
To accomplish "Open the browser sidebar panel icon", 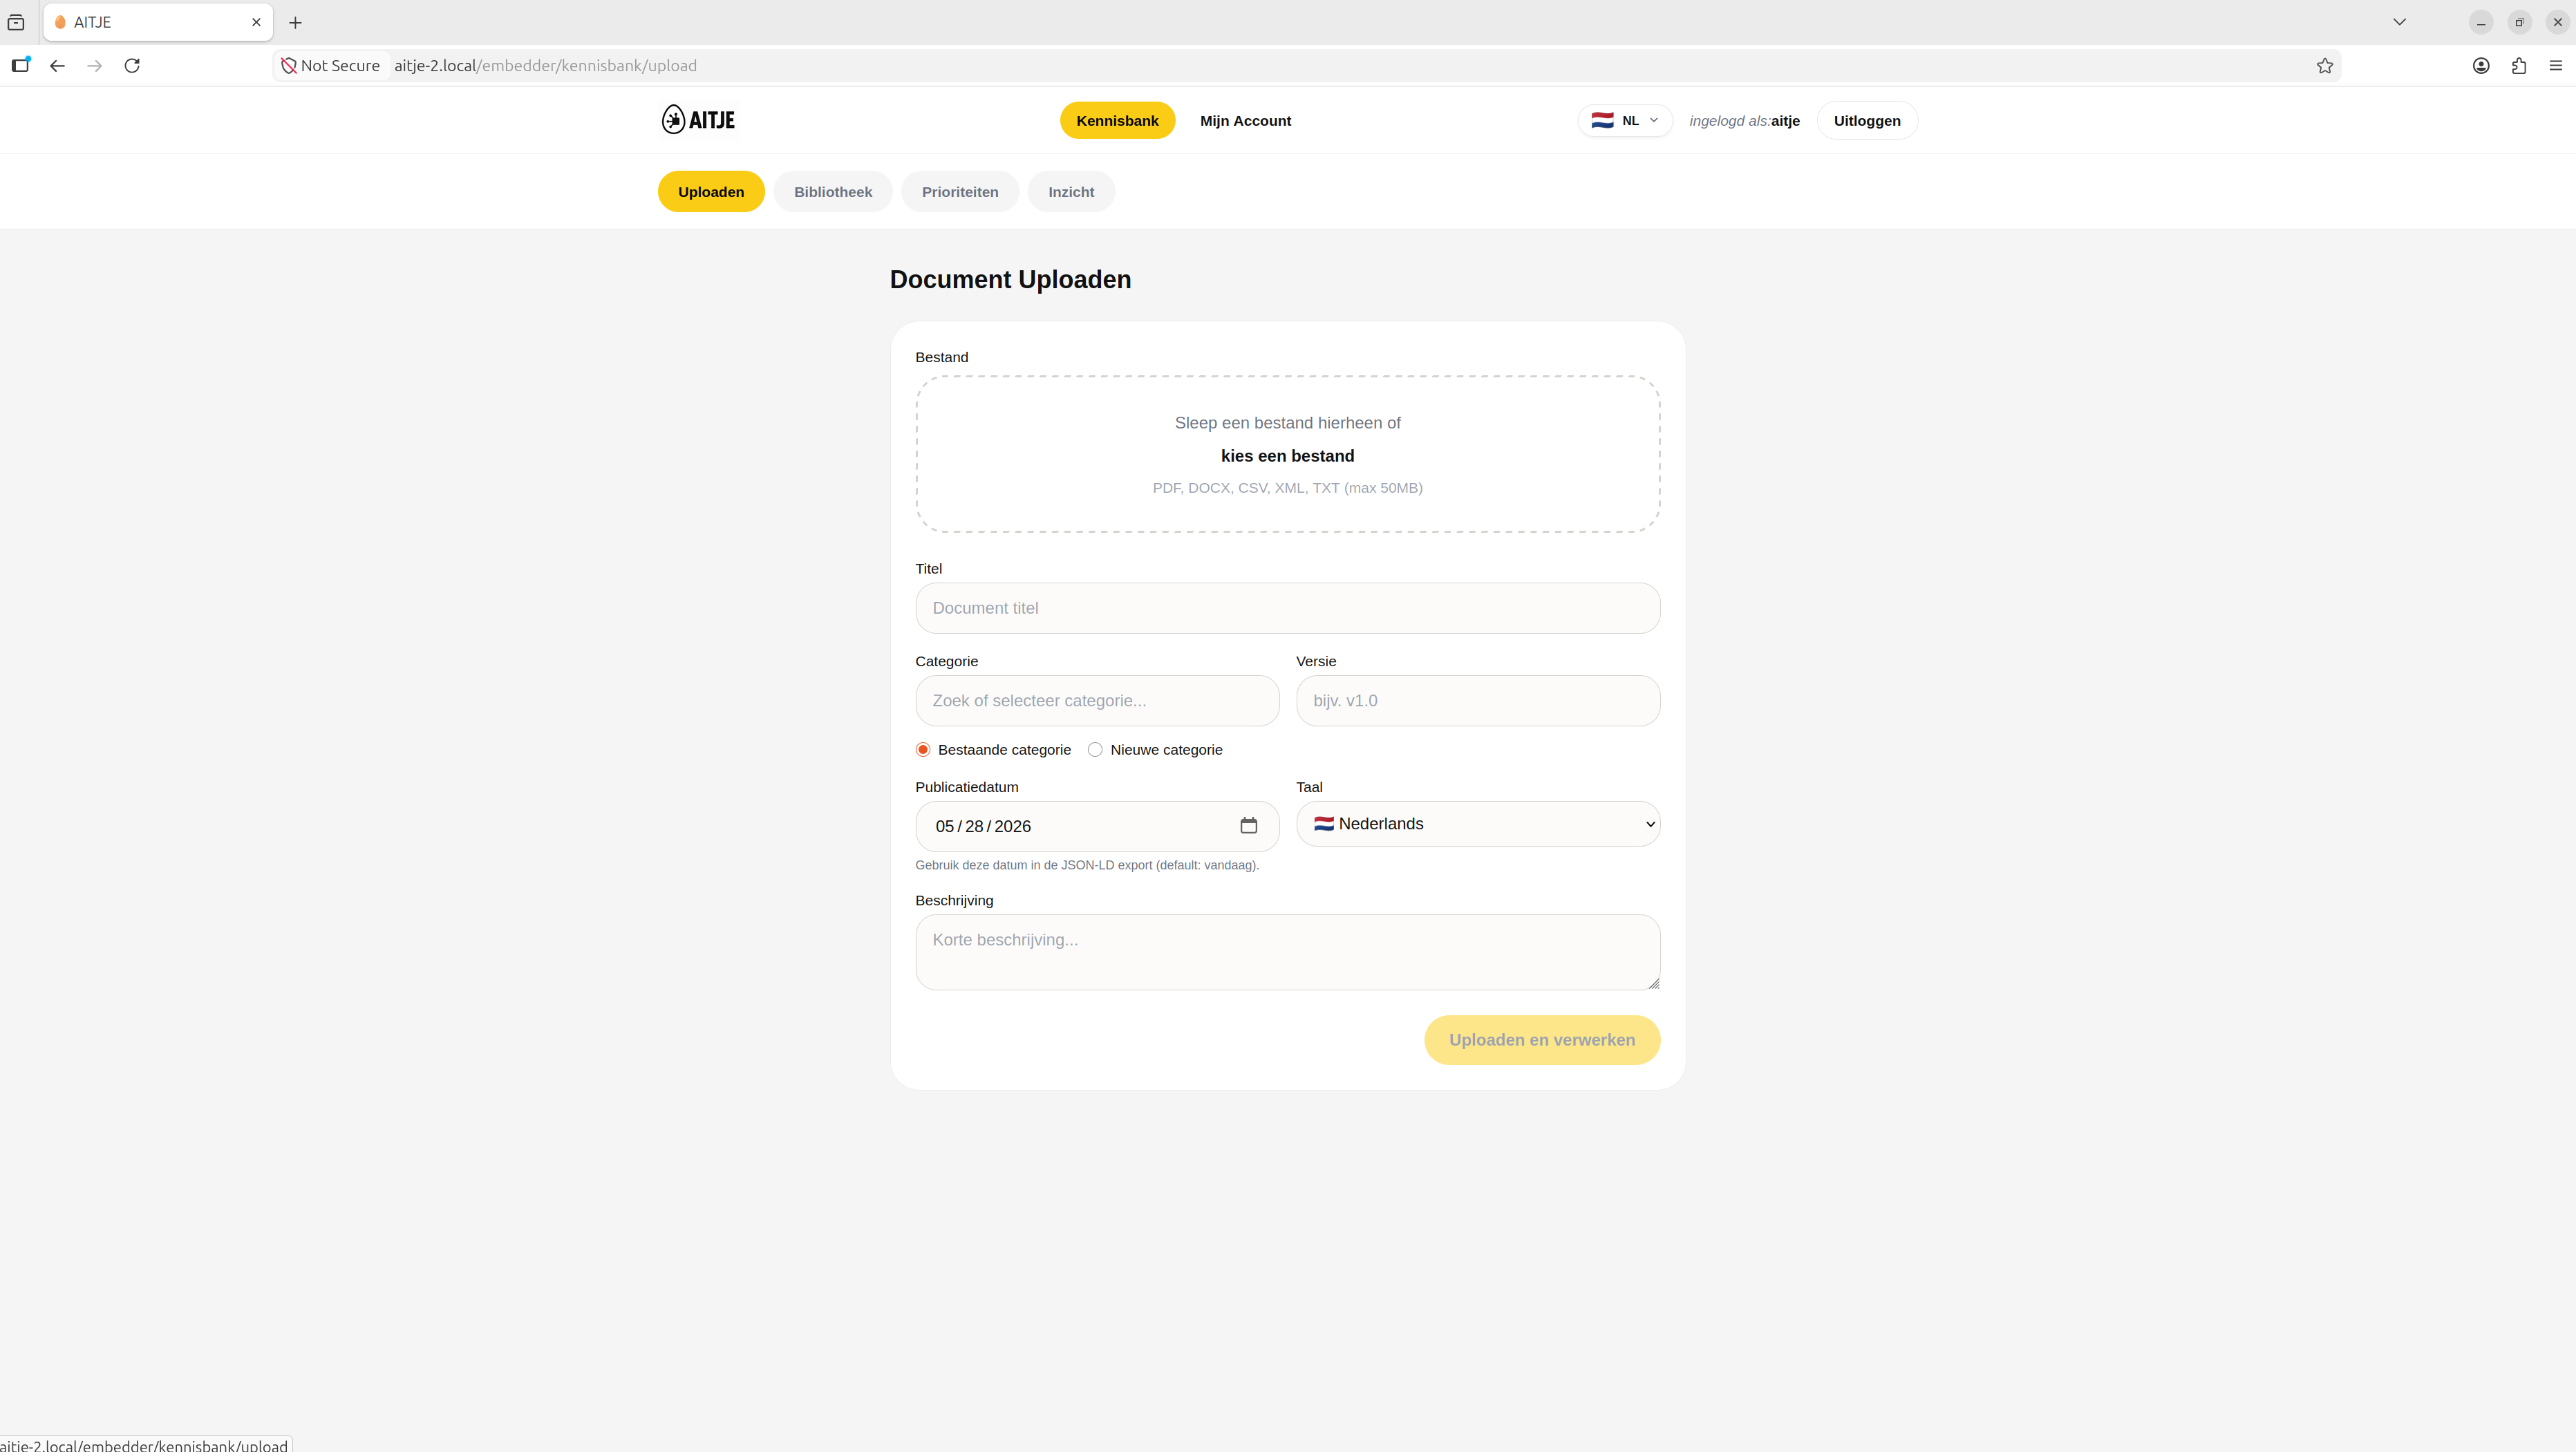I will click(x=20, y=65).
